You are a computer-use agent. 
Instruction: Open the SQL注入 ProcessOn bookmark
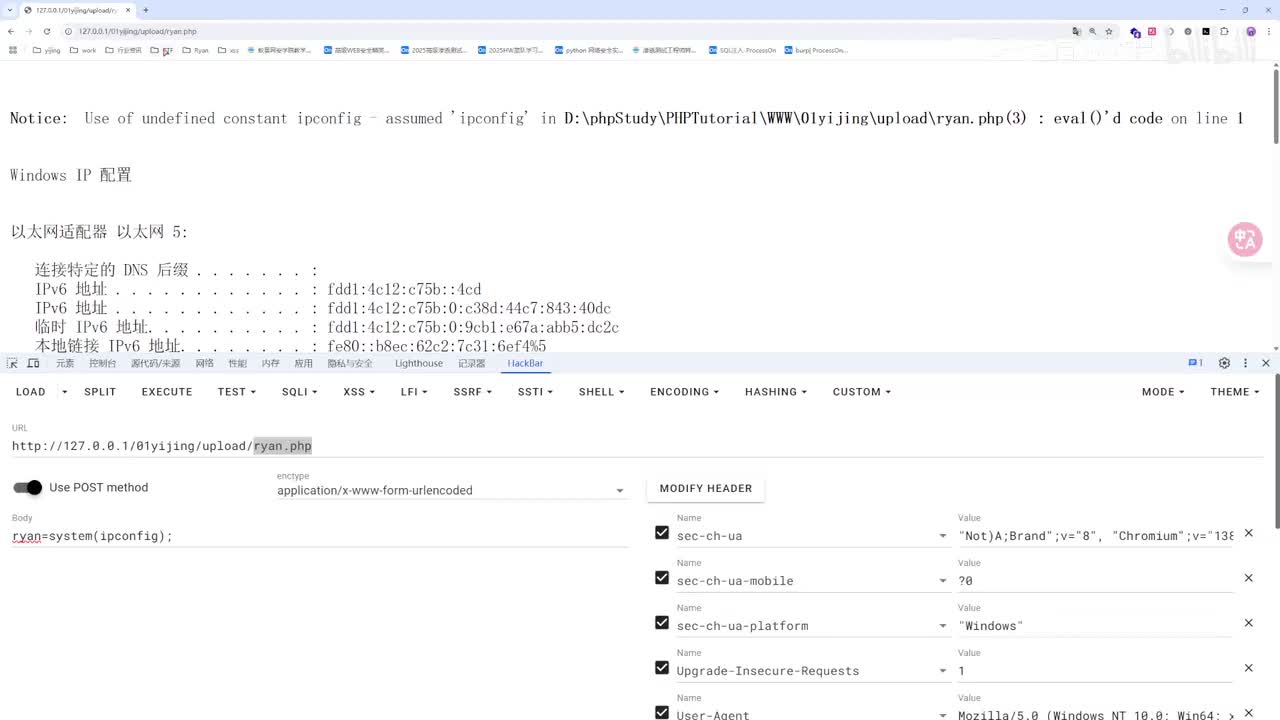coord(741,50)
